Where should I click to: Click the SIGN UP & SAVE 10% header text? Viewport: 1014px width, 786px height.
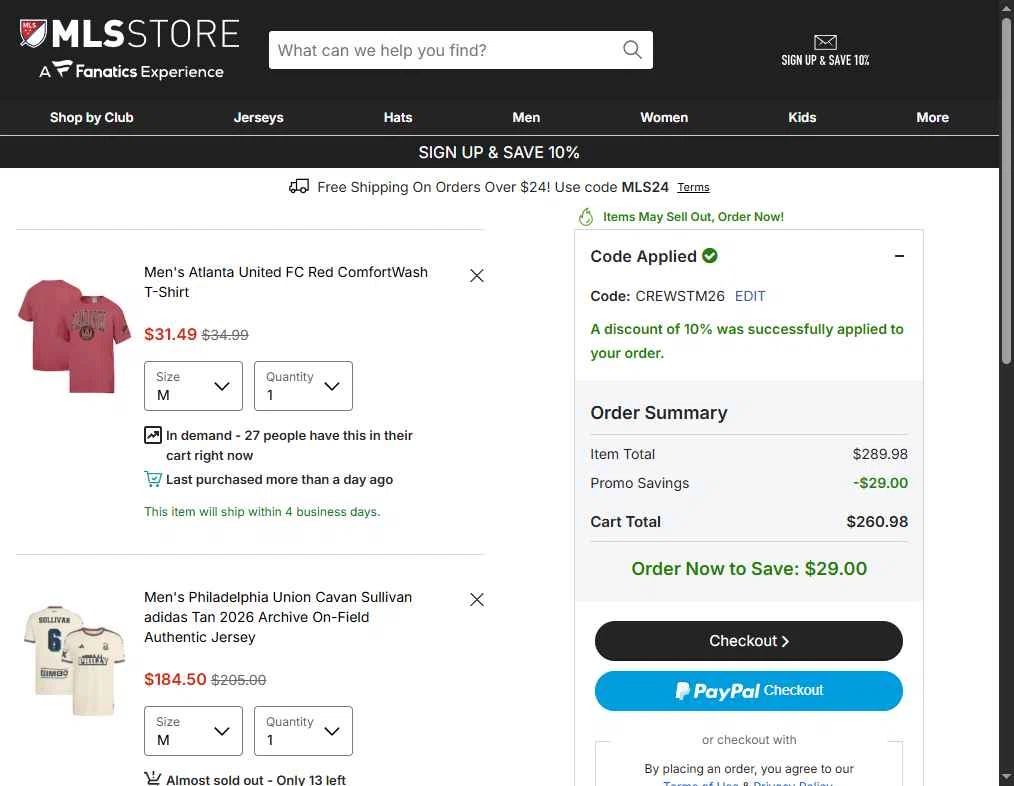click(x=825, y=60)
